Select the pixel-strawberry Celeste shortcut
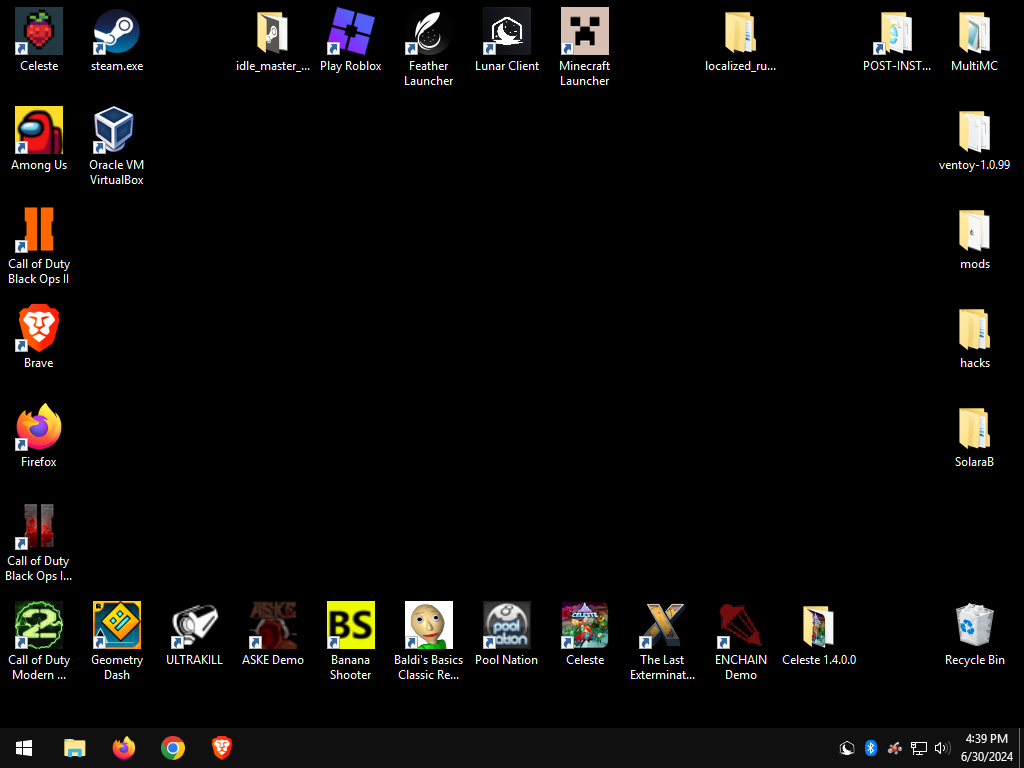Screen dimensions: 1024x768 (x=39, y=31)
